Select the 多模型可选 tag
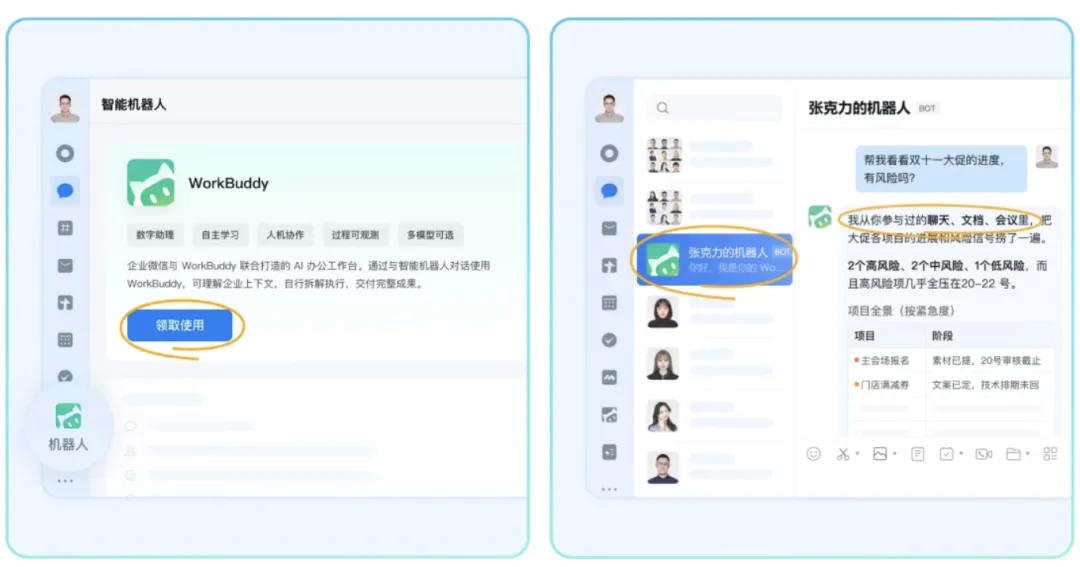1080x567 pixels. 430,235
